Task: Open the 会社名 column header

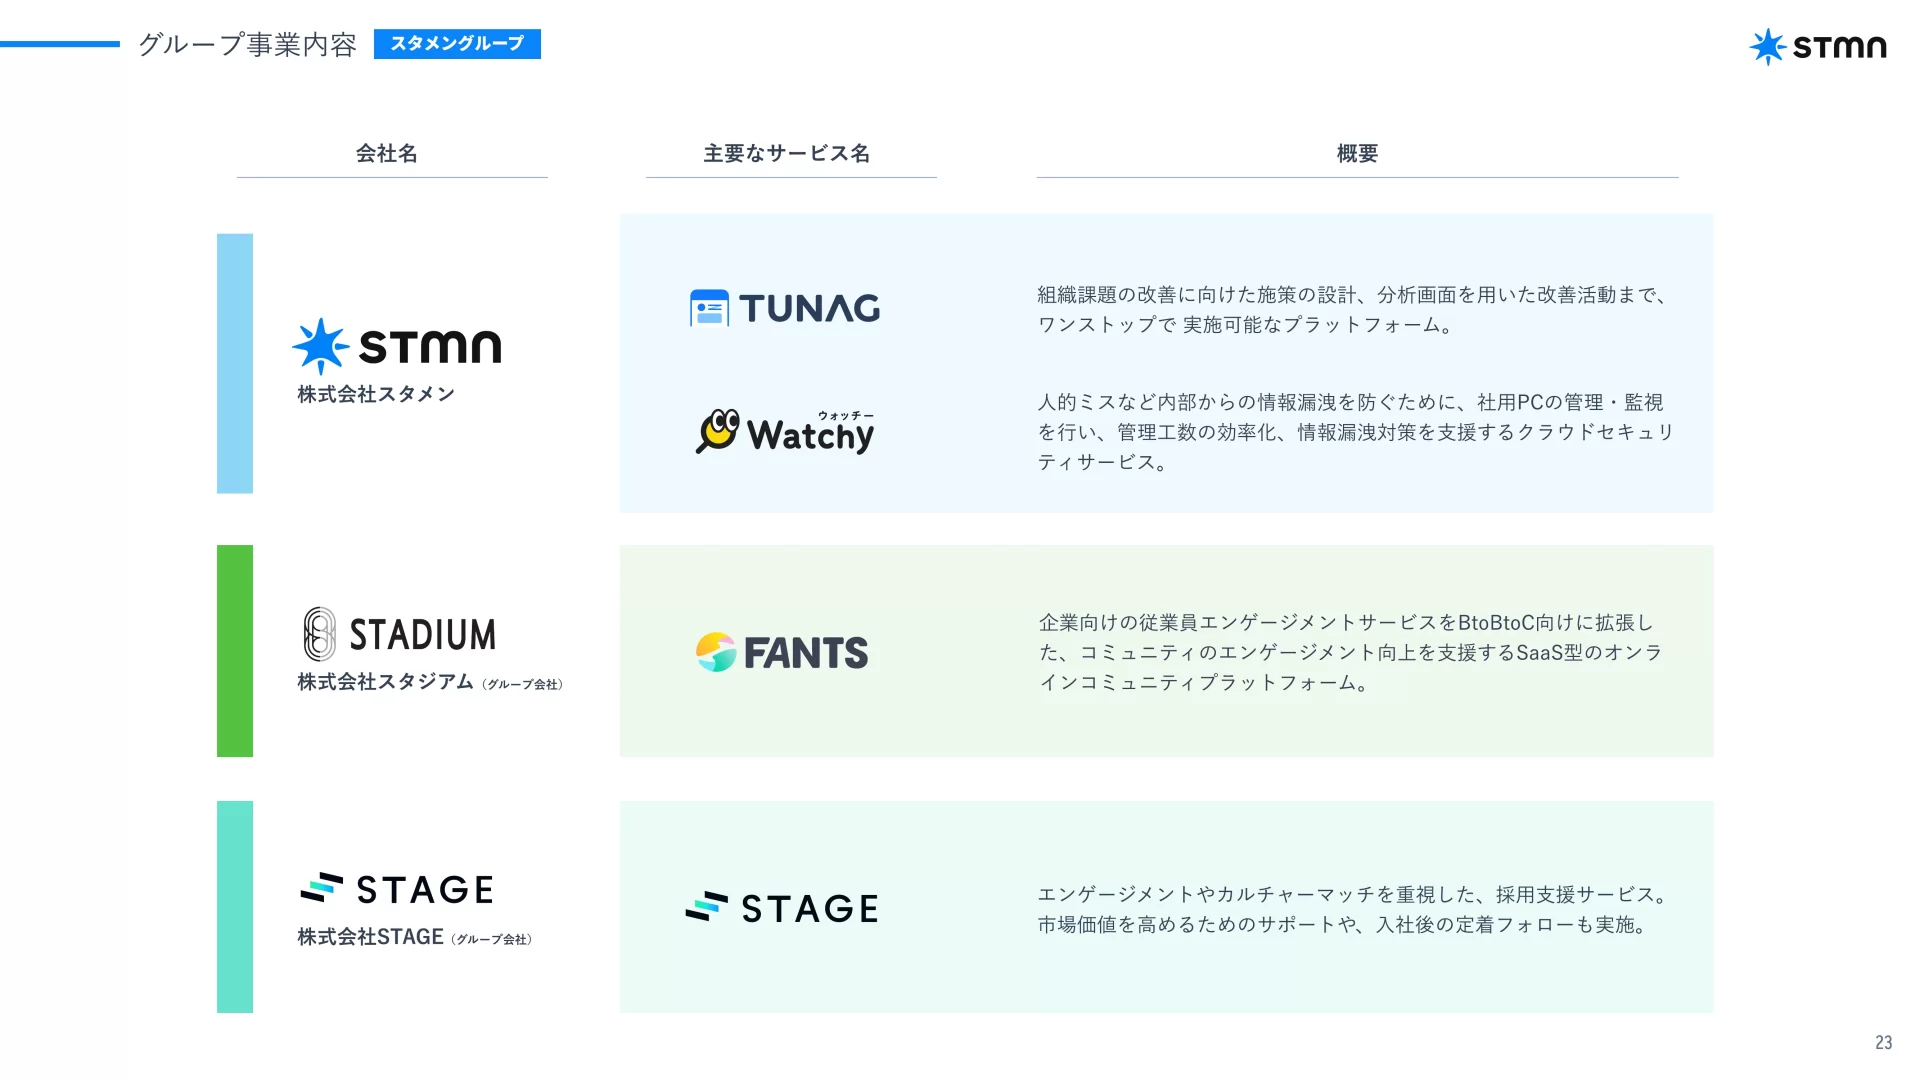Action: click(x=390, y=154)
